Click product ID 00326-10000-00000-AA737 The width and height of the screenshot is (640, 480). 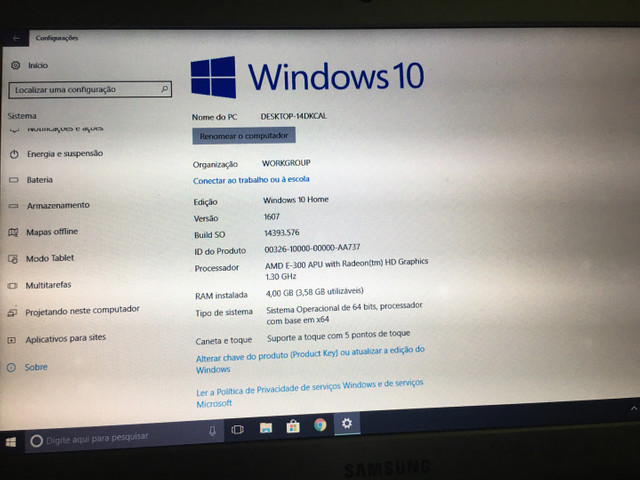[x=312, y=248]
